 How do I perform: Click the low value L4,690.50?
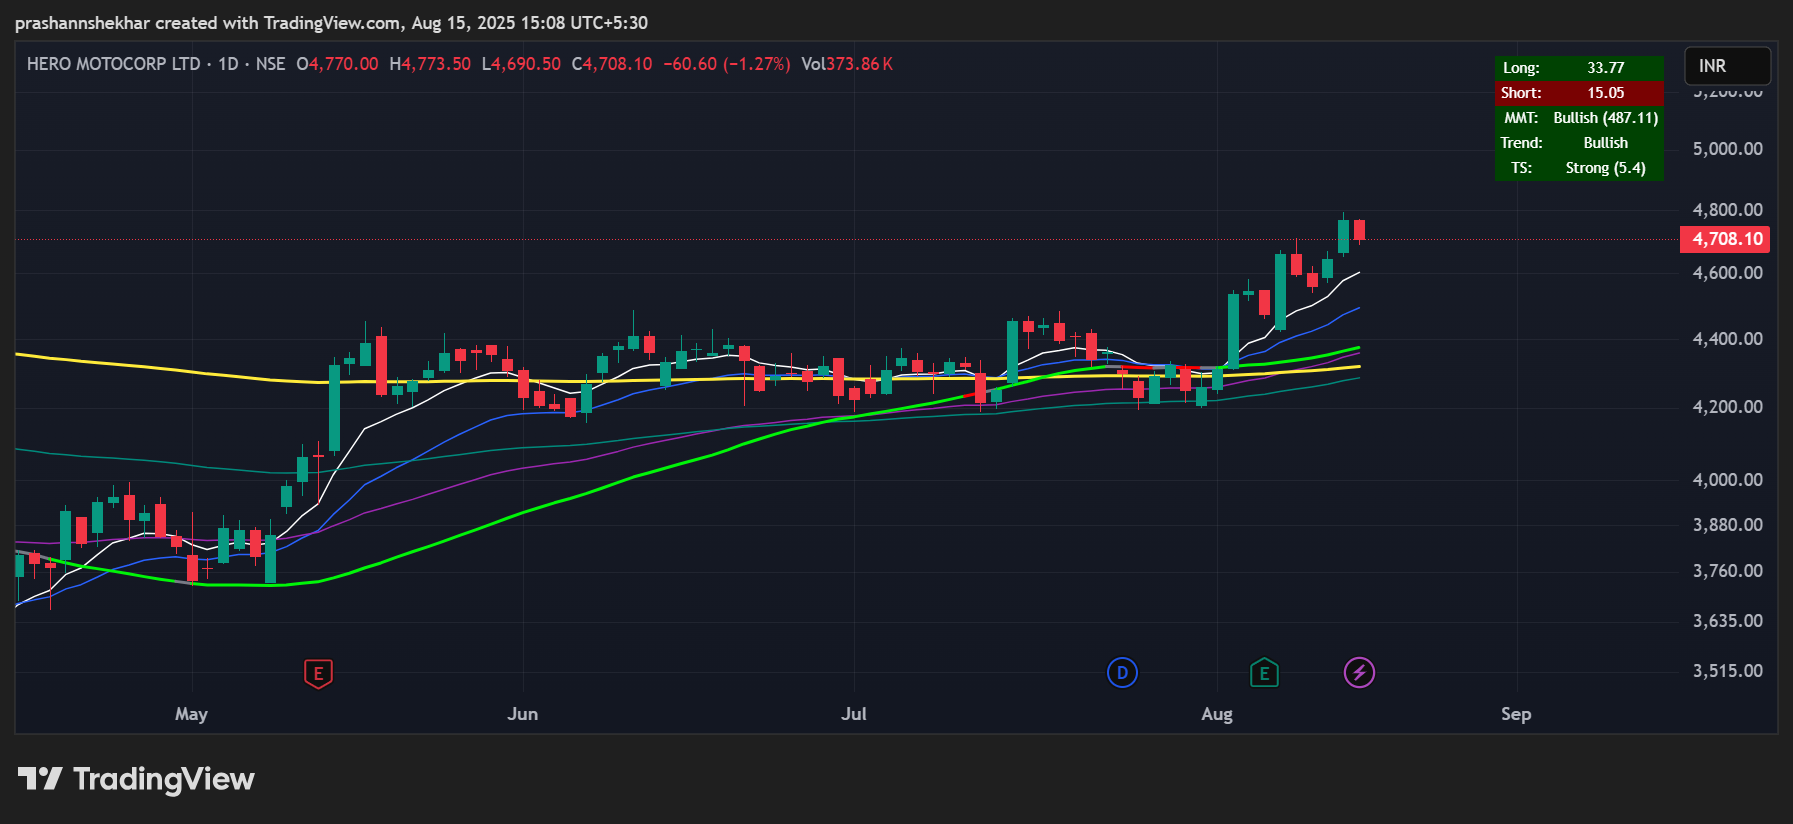click(521, 64)
